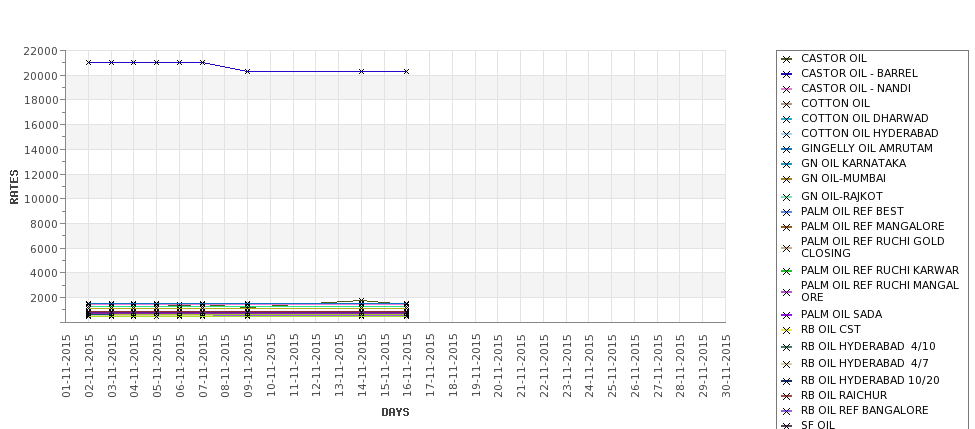Click top blue line point at 09-11-2015
The height and width of the screenshot is (429, 975).
(248, 72)
